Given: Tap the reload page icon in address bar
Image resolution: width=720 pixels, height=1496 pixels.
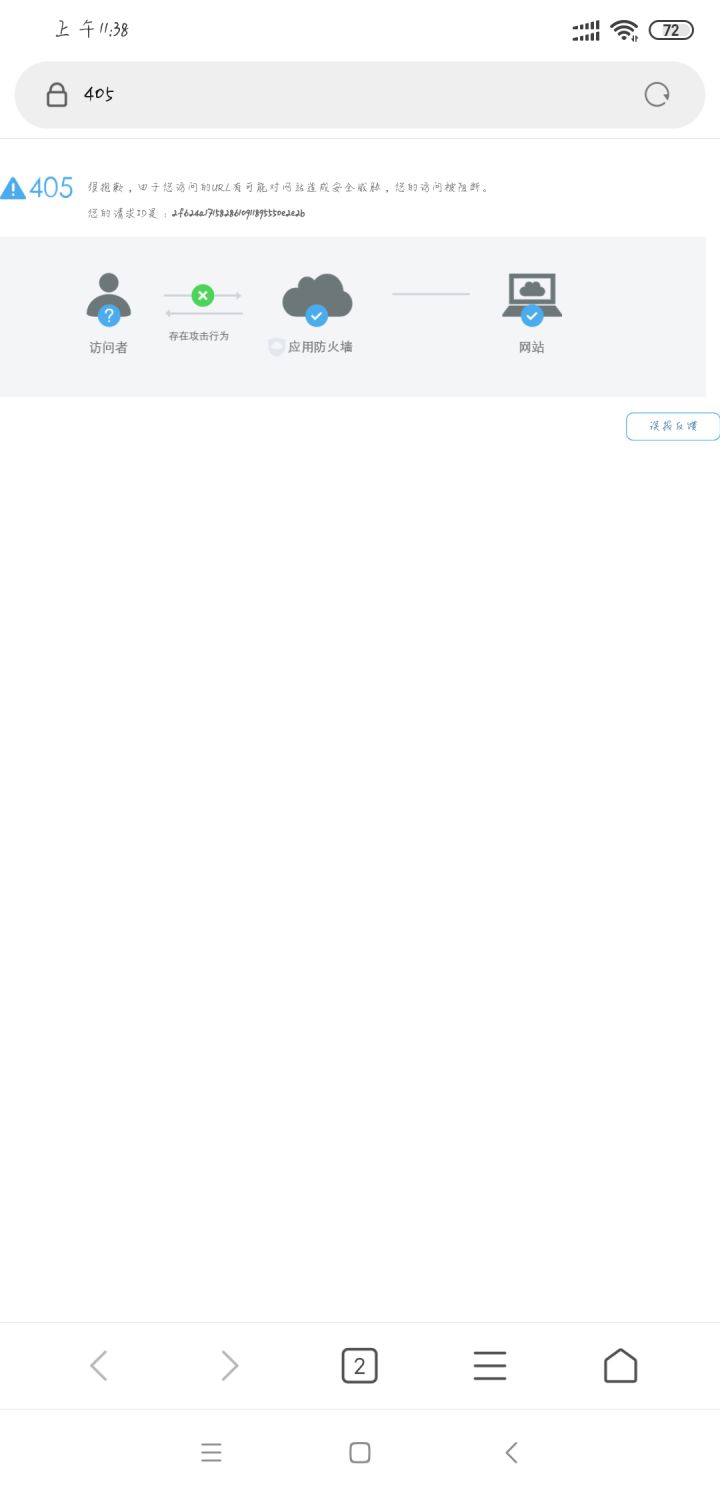Looking at the screenshot, I should pos(657,95).
